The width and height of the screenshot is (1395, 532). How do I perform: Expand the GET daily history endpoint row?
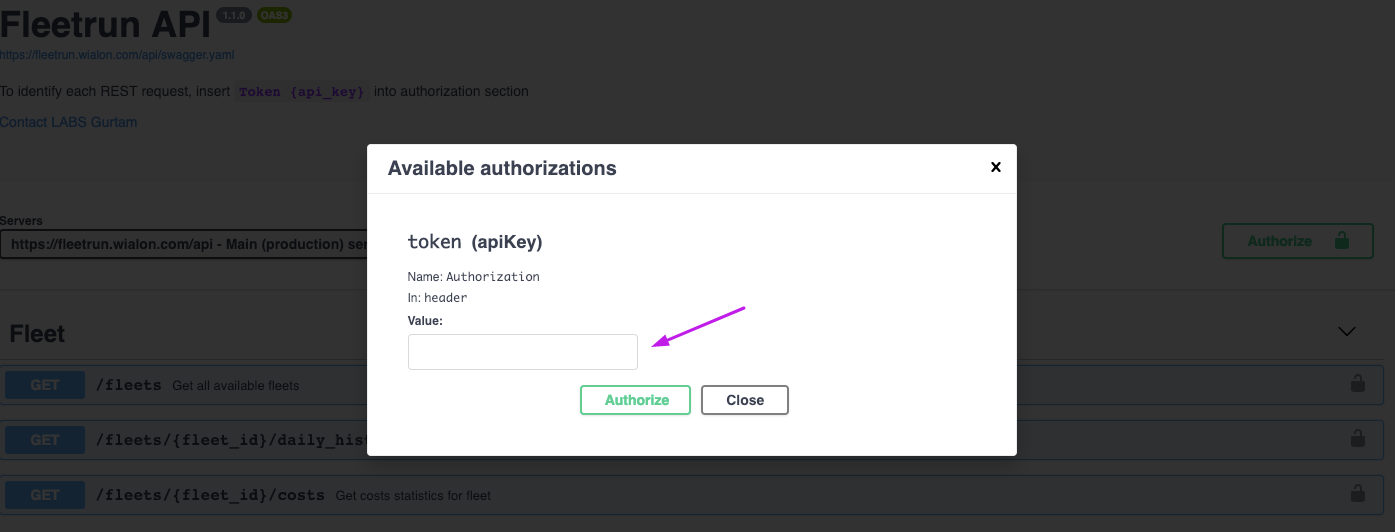[45, 440]
